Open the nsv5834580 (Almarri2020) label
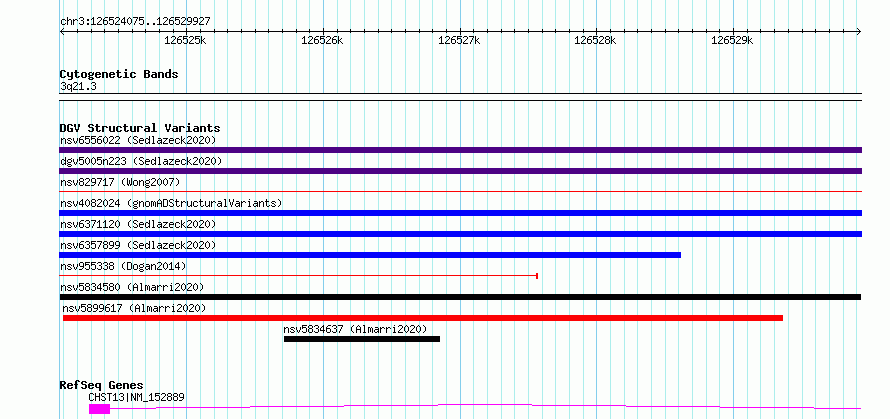This screenshot has width=890, height=419. pos(132,287)
